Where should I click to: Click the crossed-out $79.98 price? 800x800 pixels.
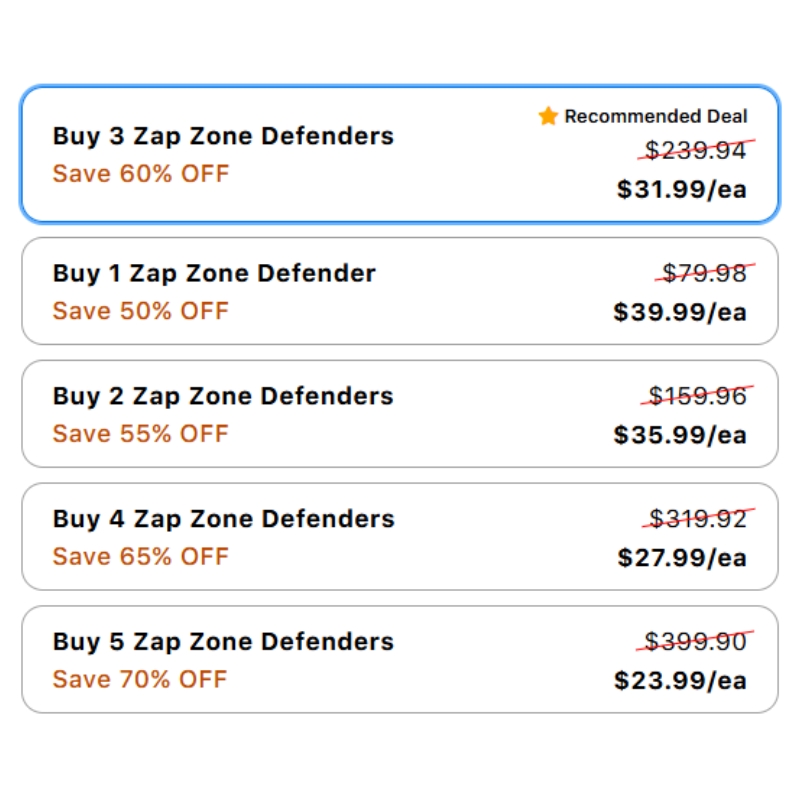[x=706, y=274]
